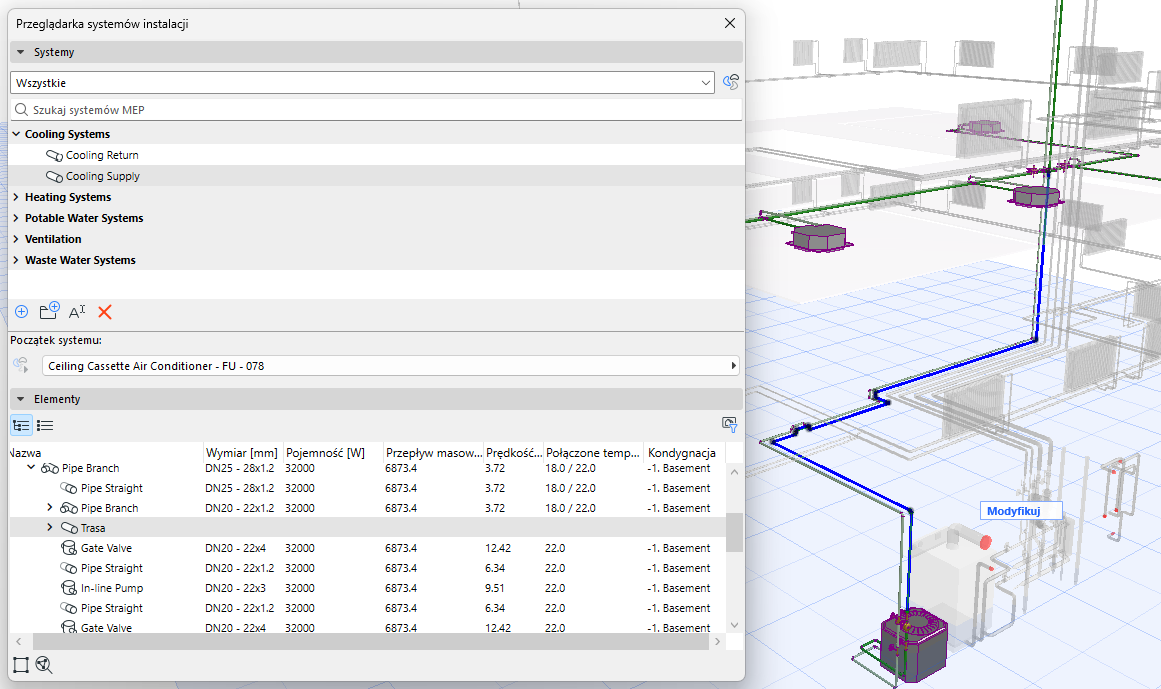Select the Cooling Supply system
The width and height of the screenshot is (1161, 689).
(x=376, y=176)
